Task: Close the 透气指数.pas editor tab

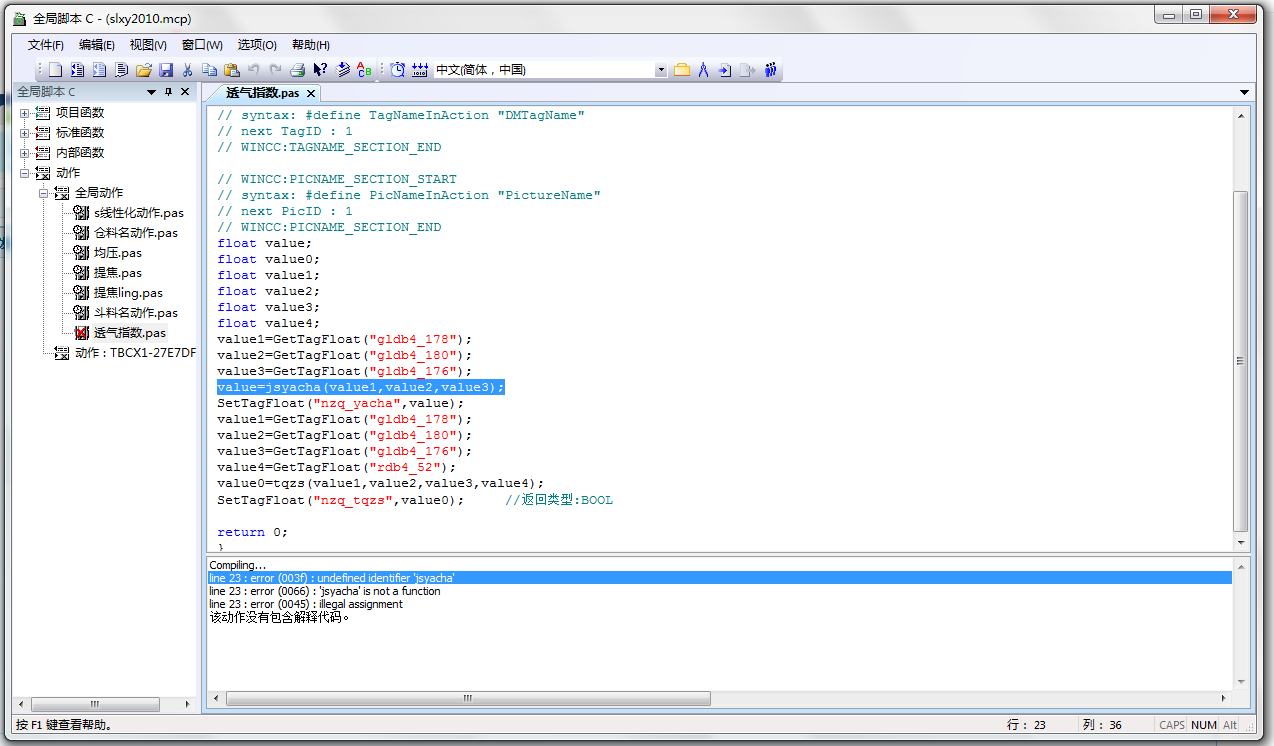Action: [311, 93]
